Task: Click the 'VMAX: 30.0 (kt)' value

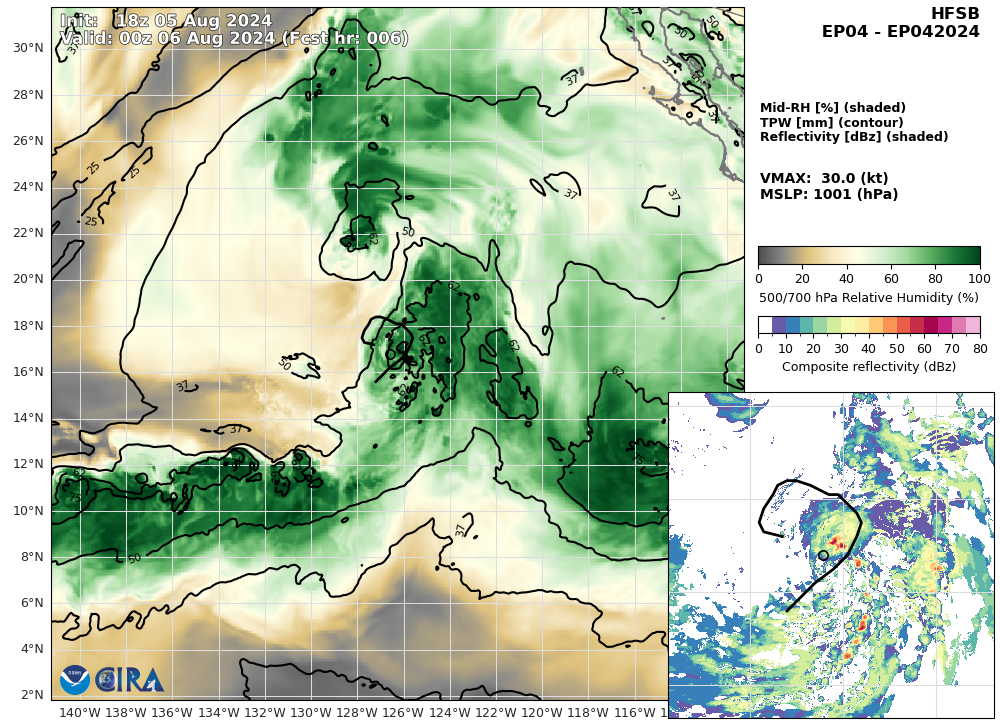Action: (823, 178)
